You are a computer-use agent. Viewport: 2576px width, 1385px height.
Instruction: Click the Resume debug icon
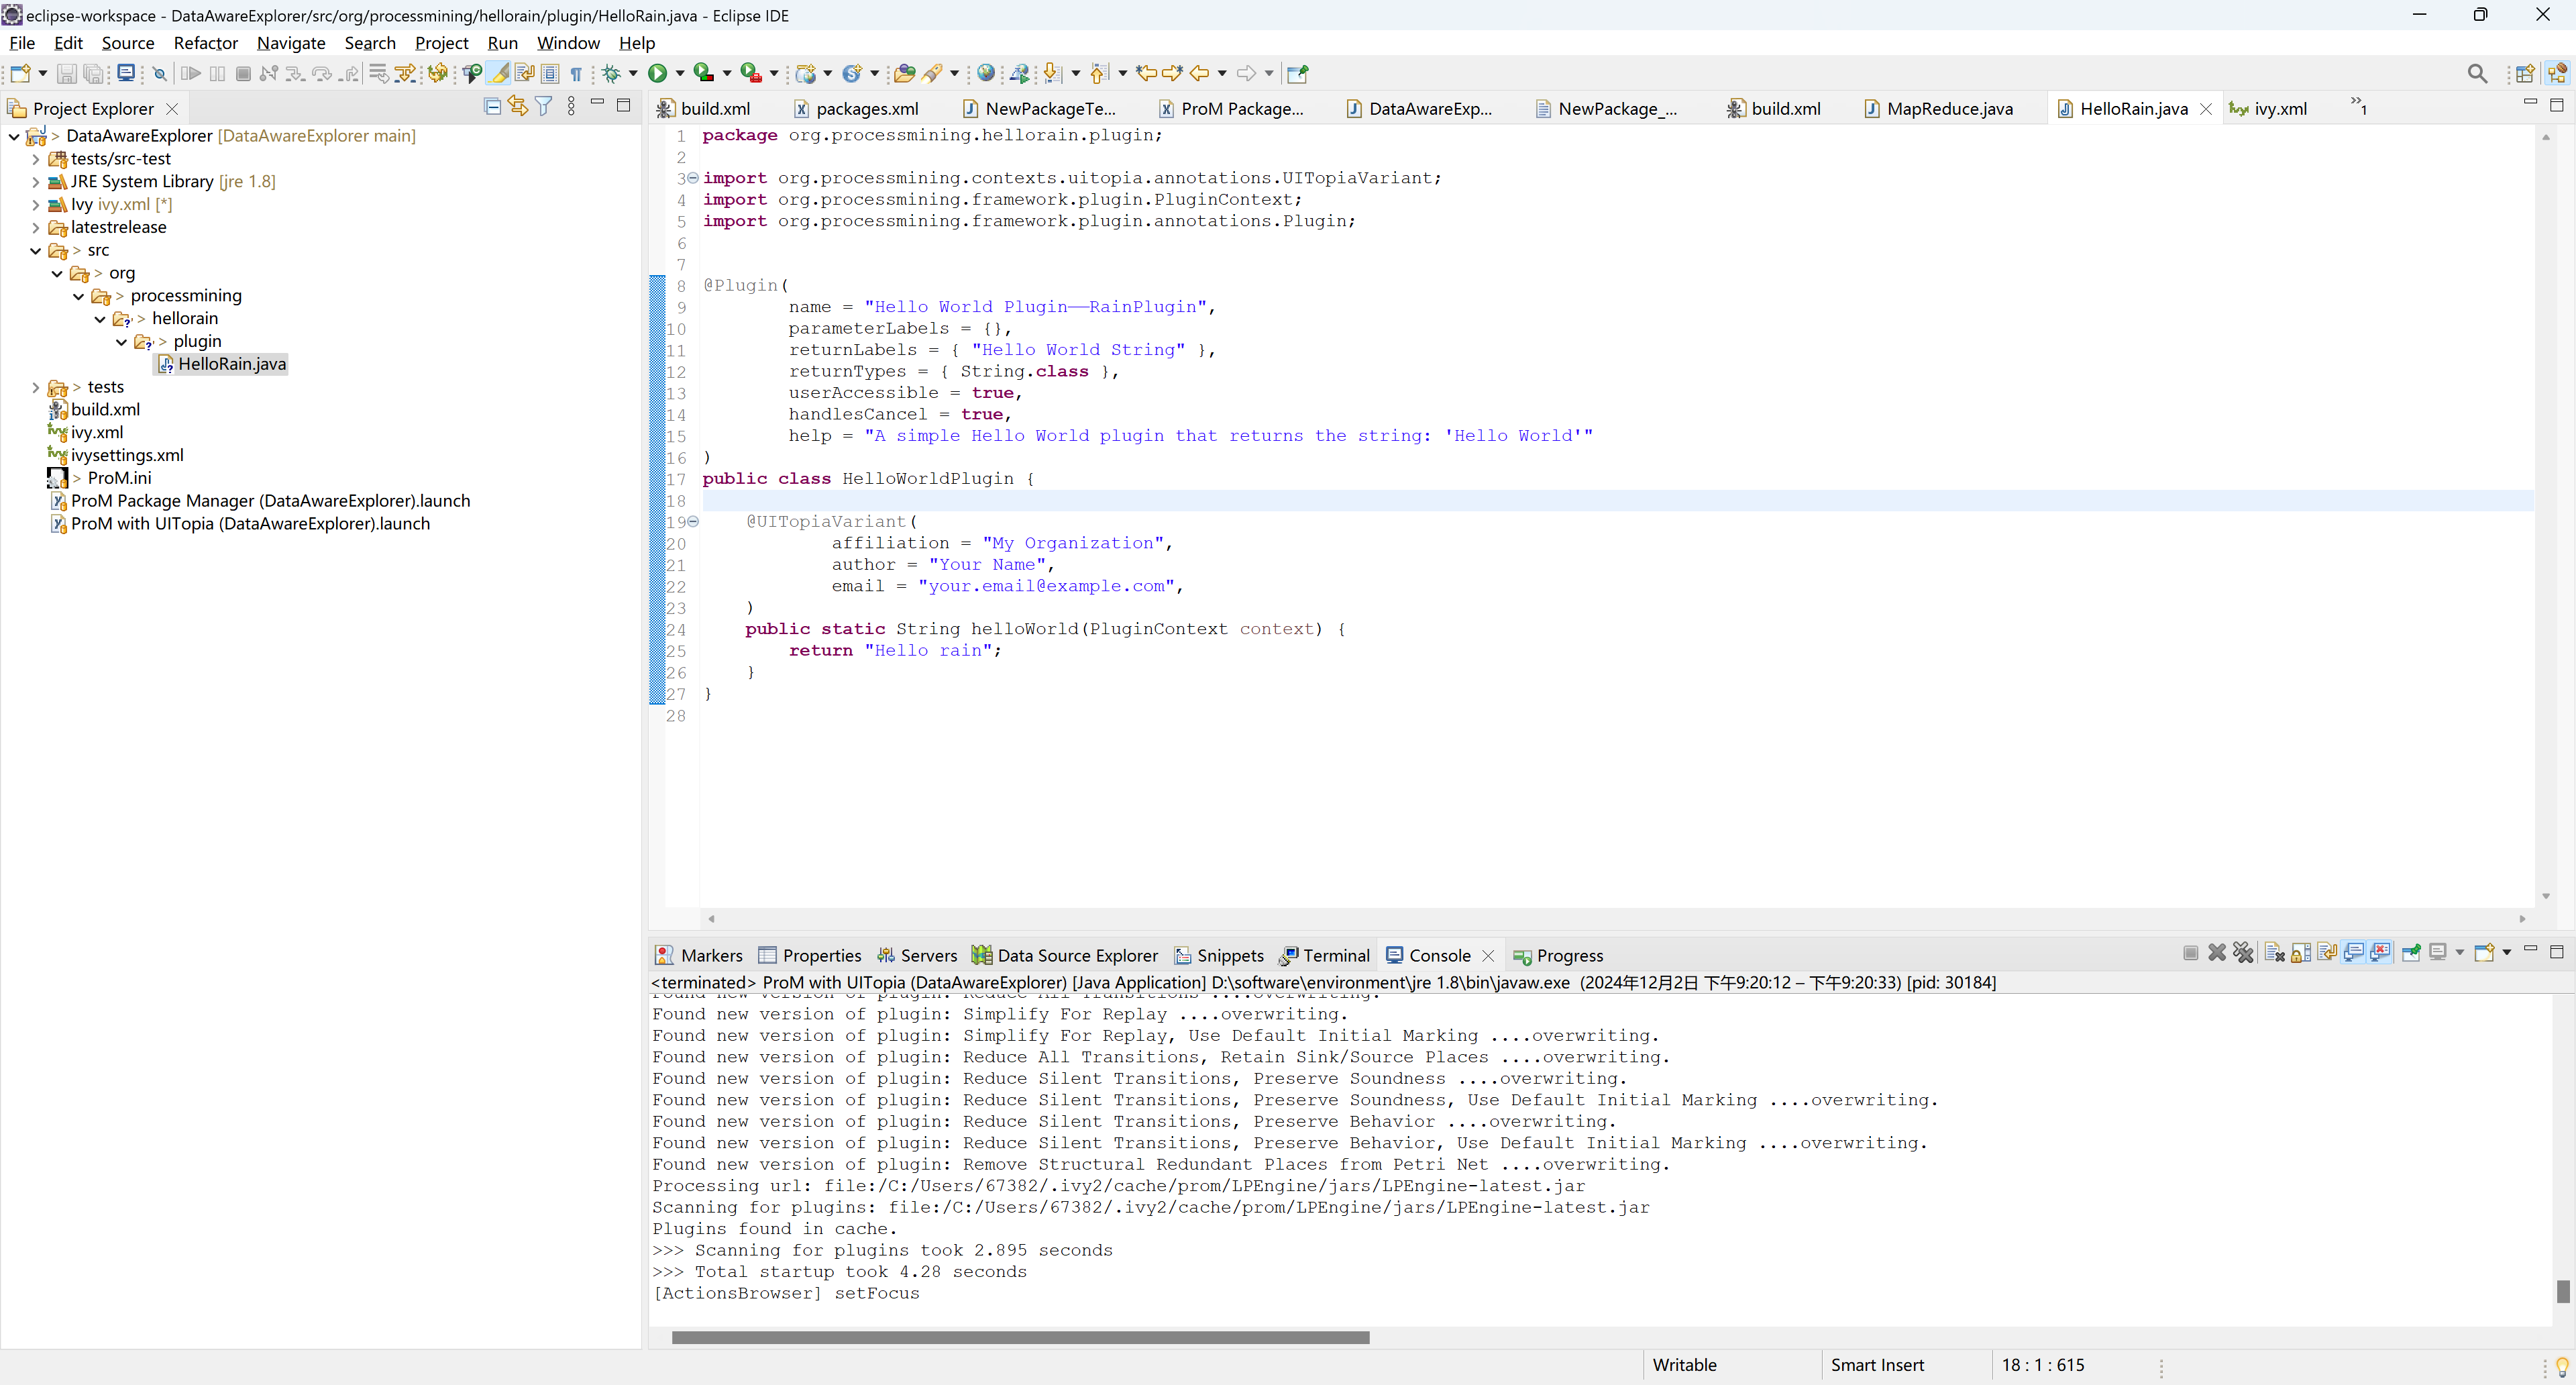tap(190, 73)
